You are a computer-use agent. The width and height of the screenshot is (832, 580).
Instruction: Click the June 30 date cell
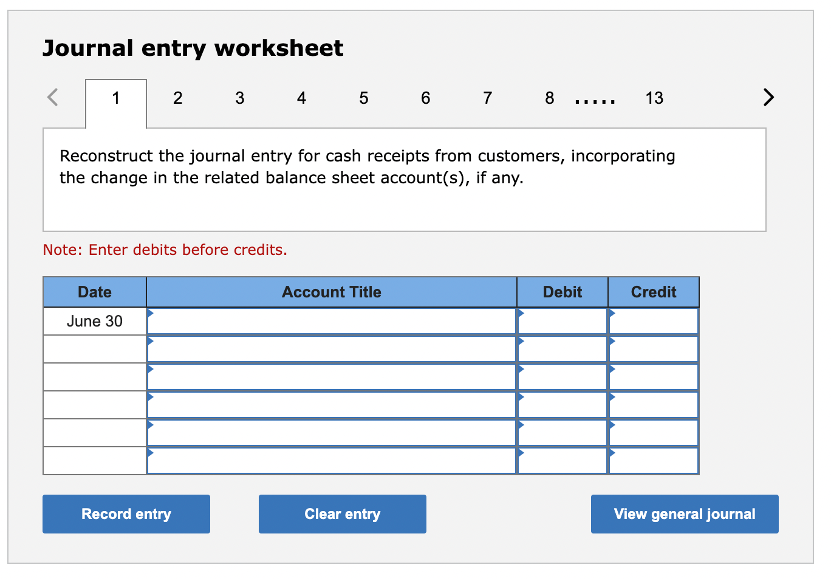[x=94, y=321]
